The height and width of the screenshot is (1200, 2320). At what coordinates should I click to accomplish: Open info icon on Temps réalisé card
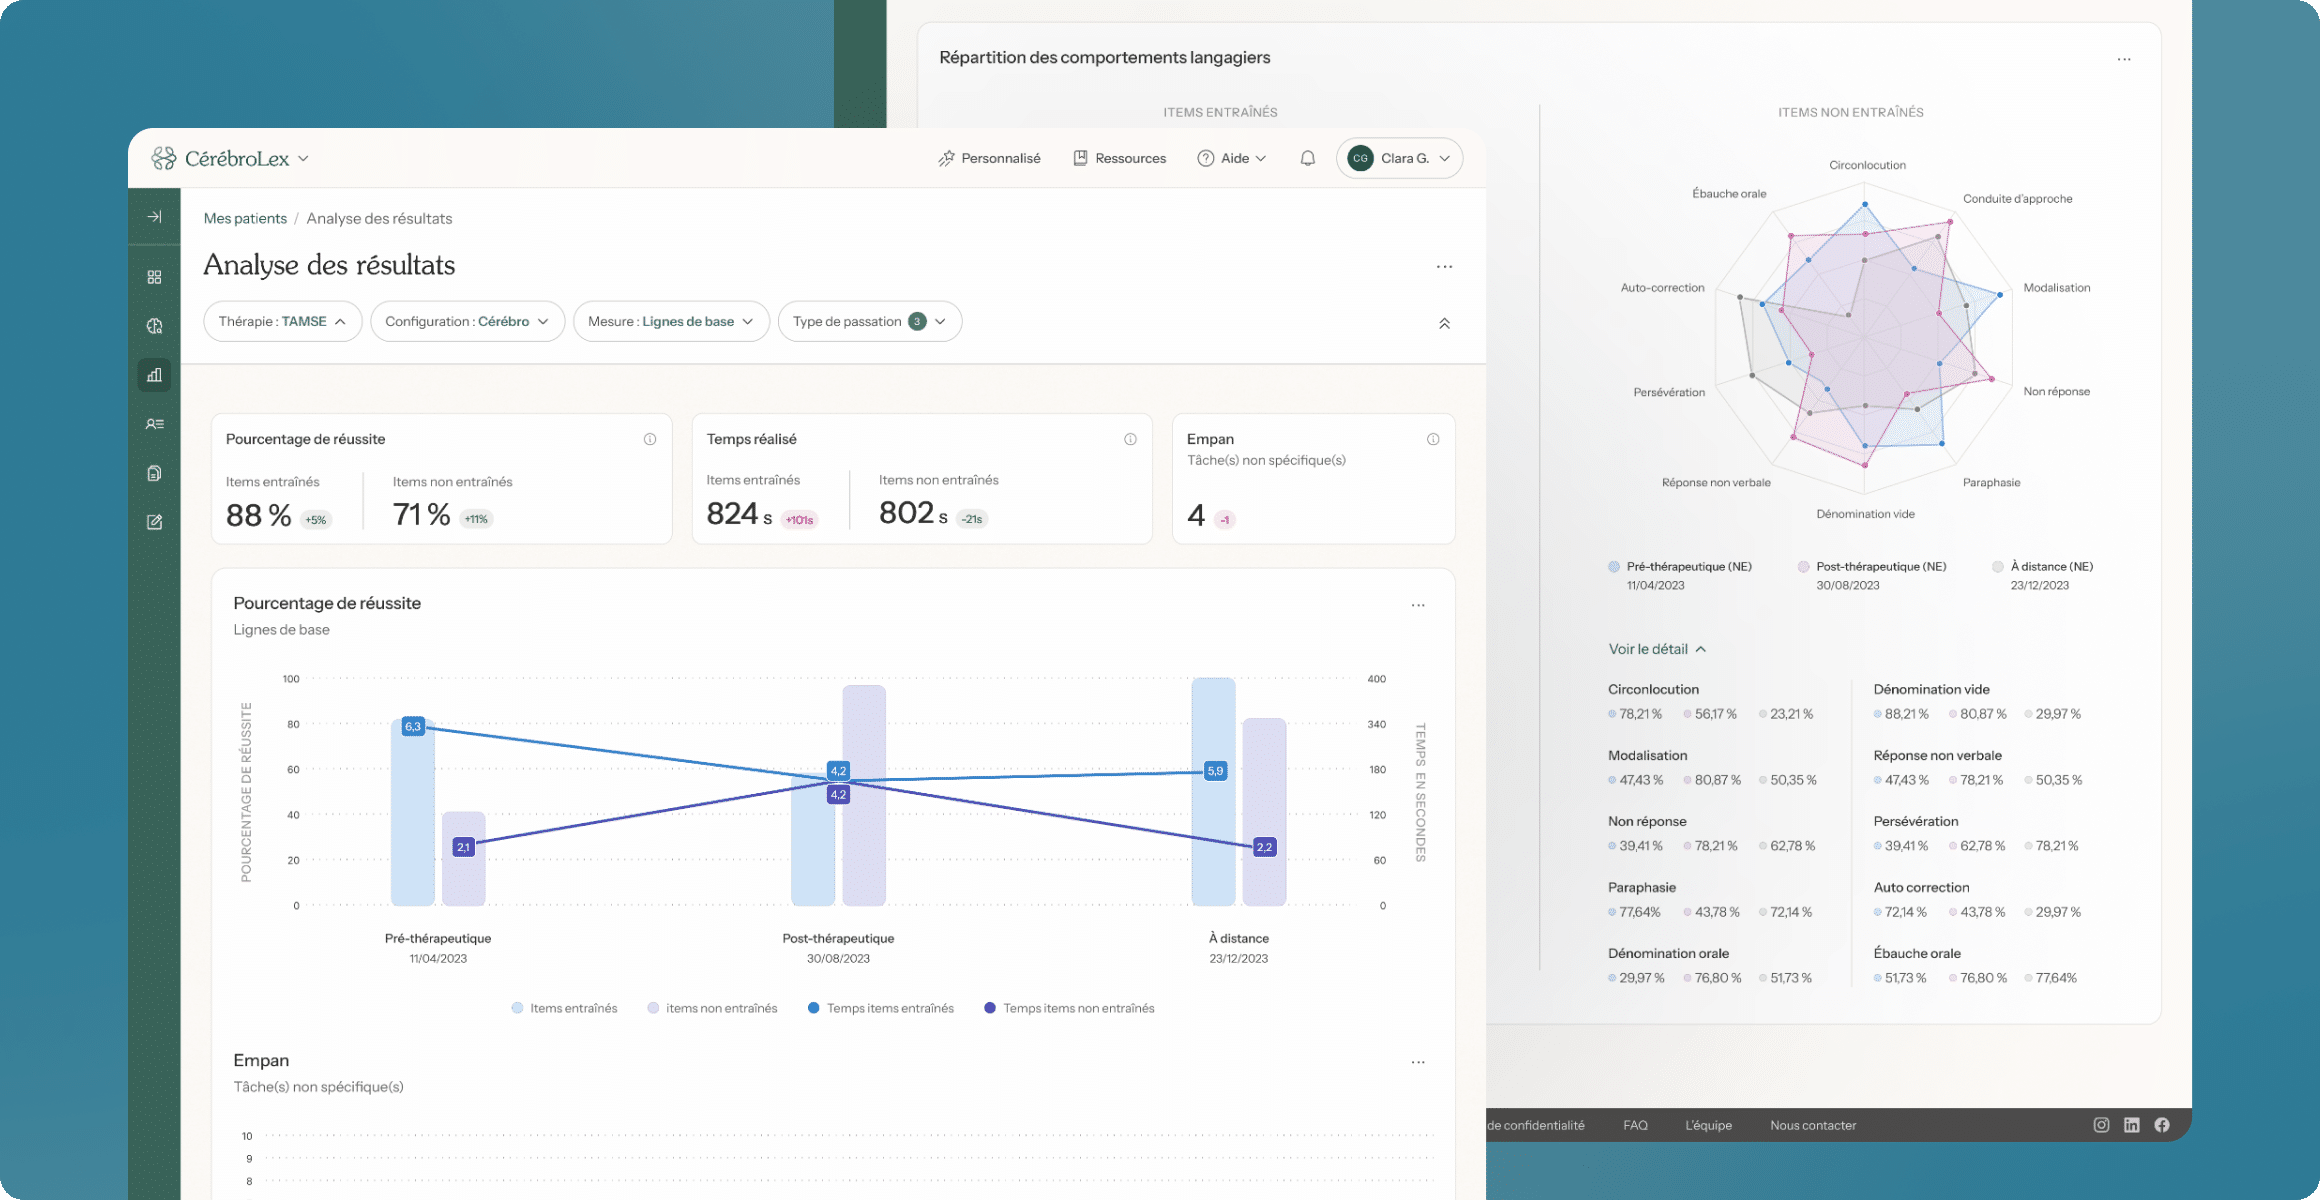1130,439
